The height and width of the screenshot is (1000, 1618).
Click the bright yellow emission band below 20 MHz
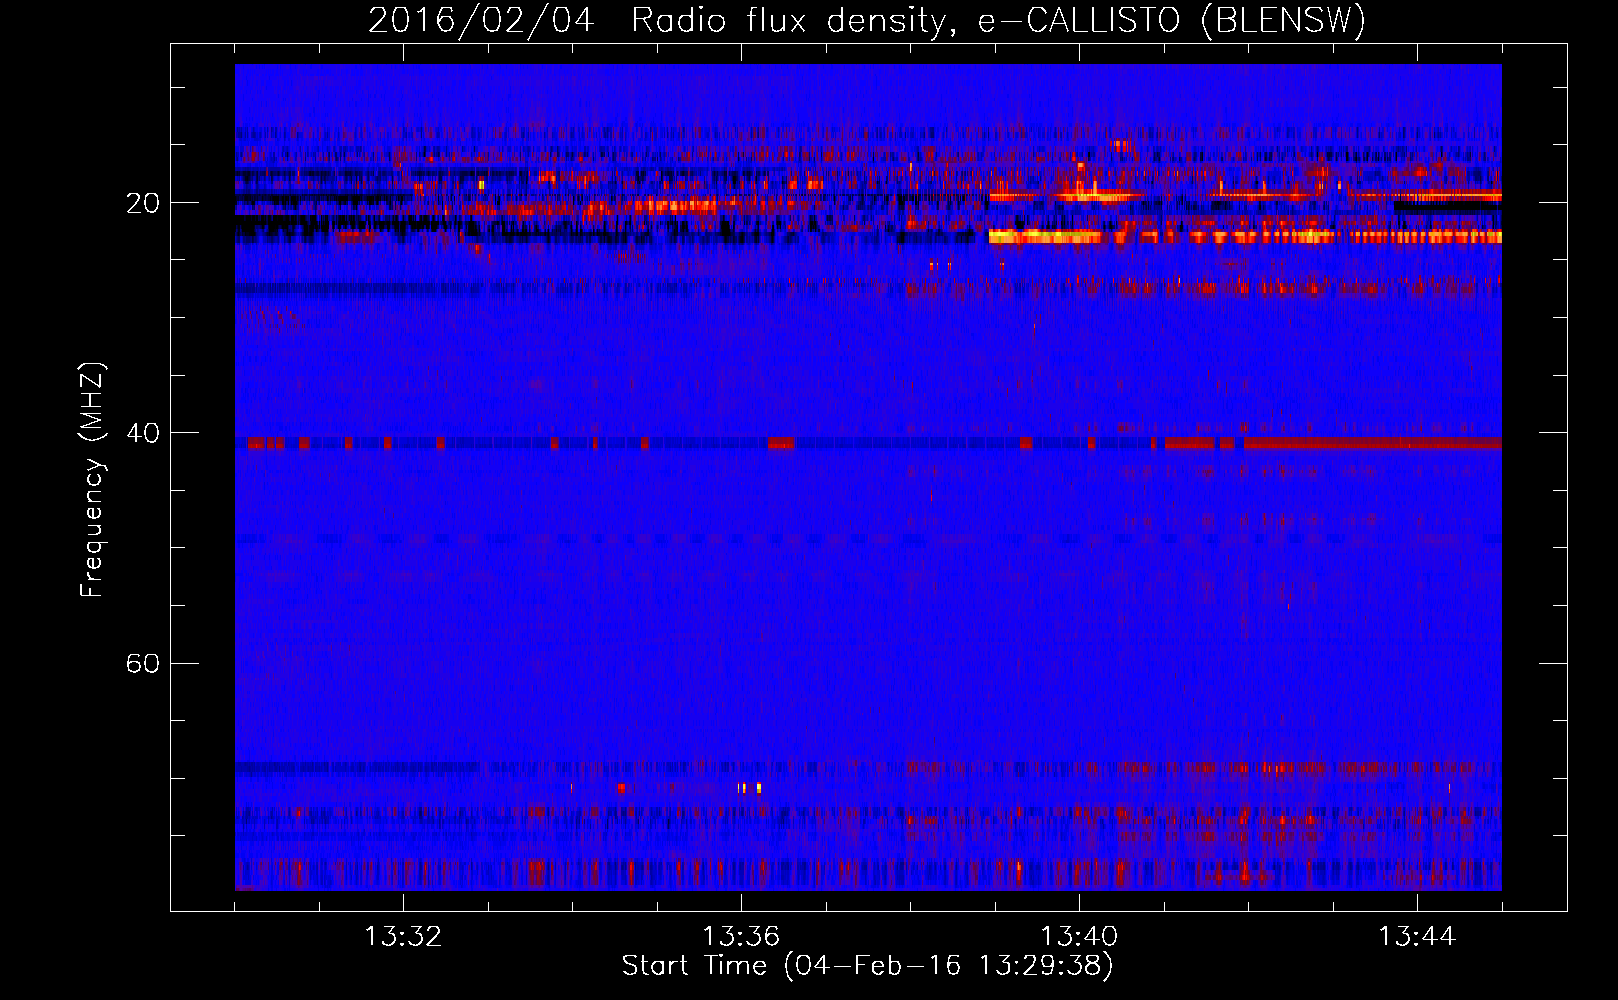tap(1245, 237)
